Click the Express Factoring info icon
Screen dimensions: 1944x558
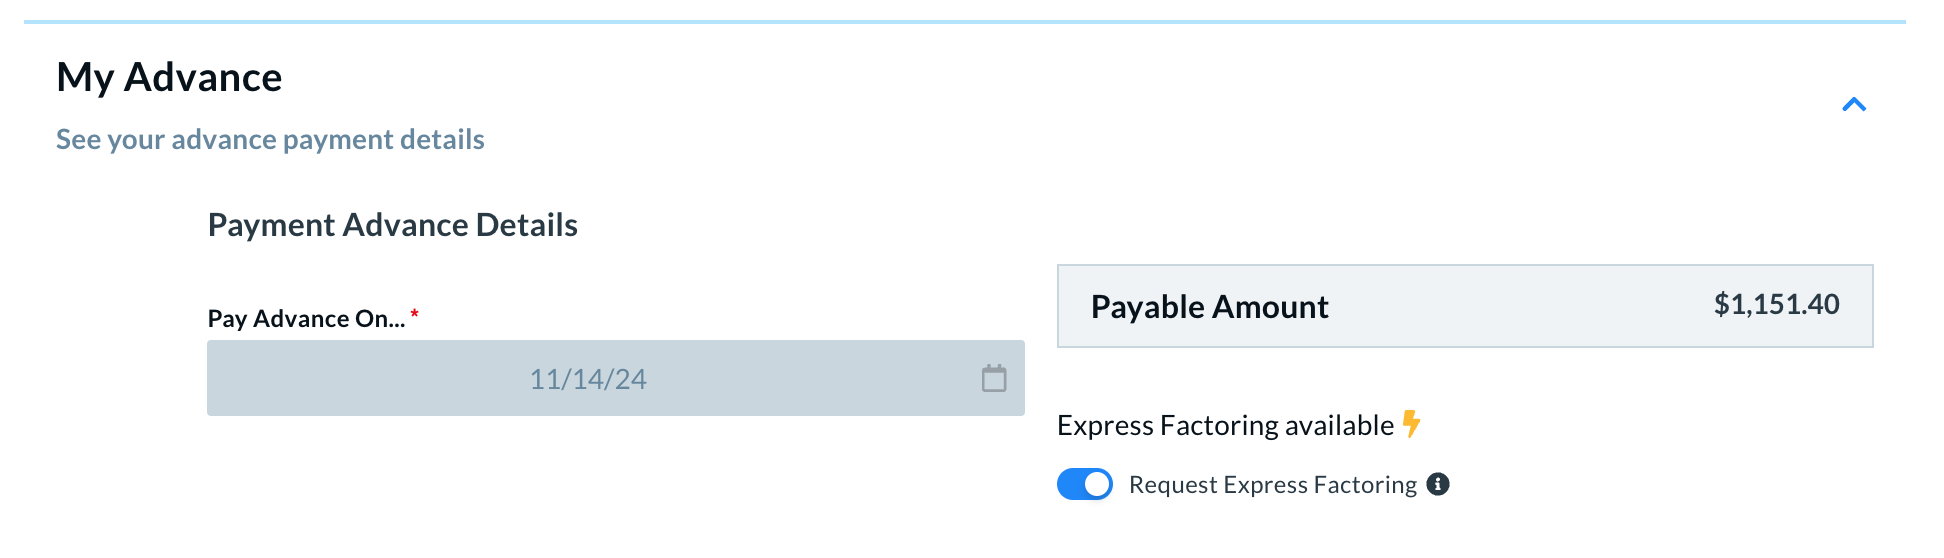pos(1438,484)
